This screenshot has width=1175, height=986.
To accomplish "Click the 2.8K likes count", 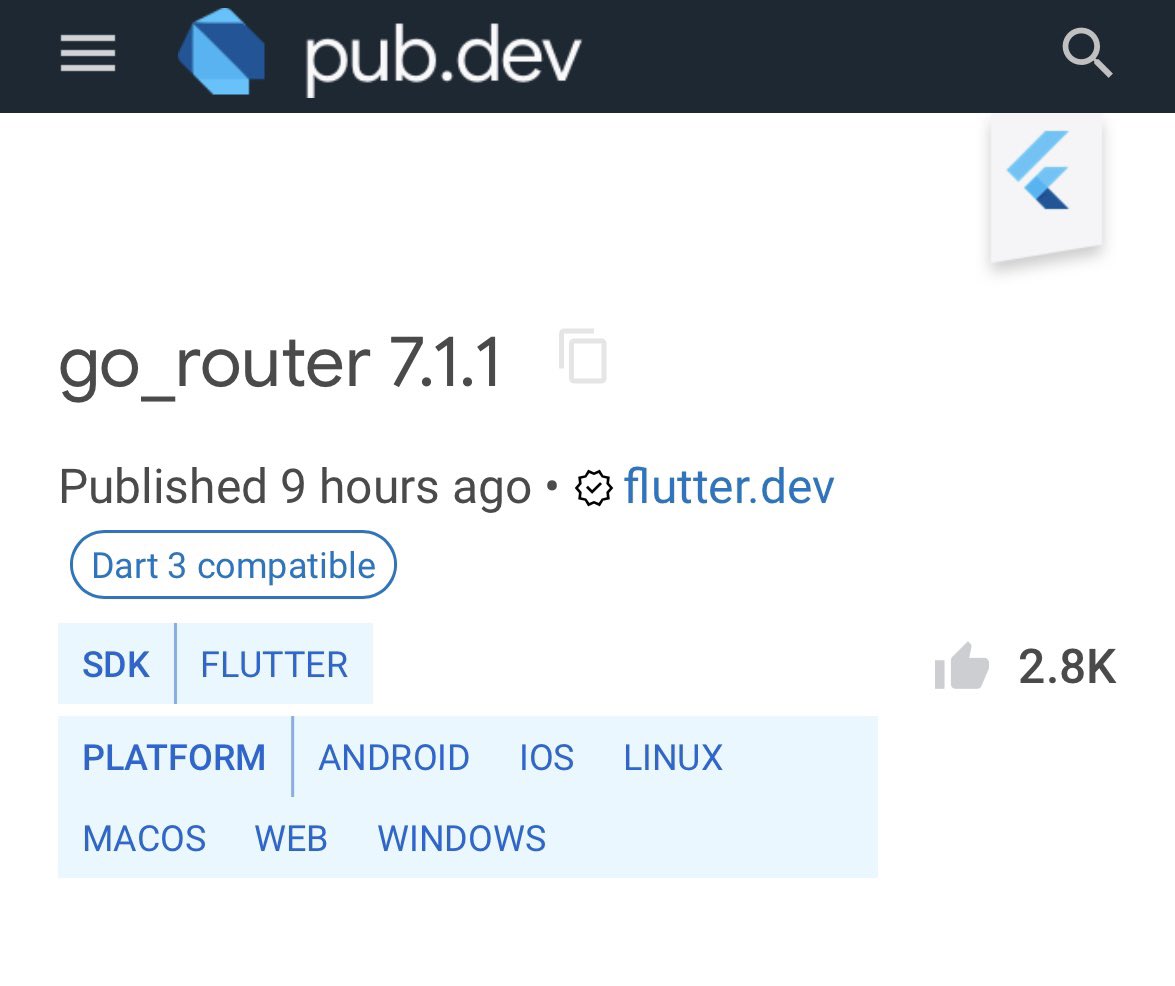I will tap(1067, 666).
